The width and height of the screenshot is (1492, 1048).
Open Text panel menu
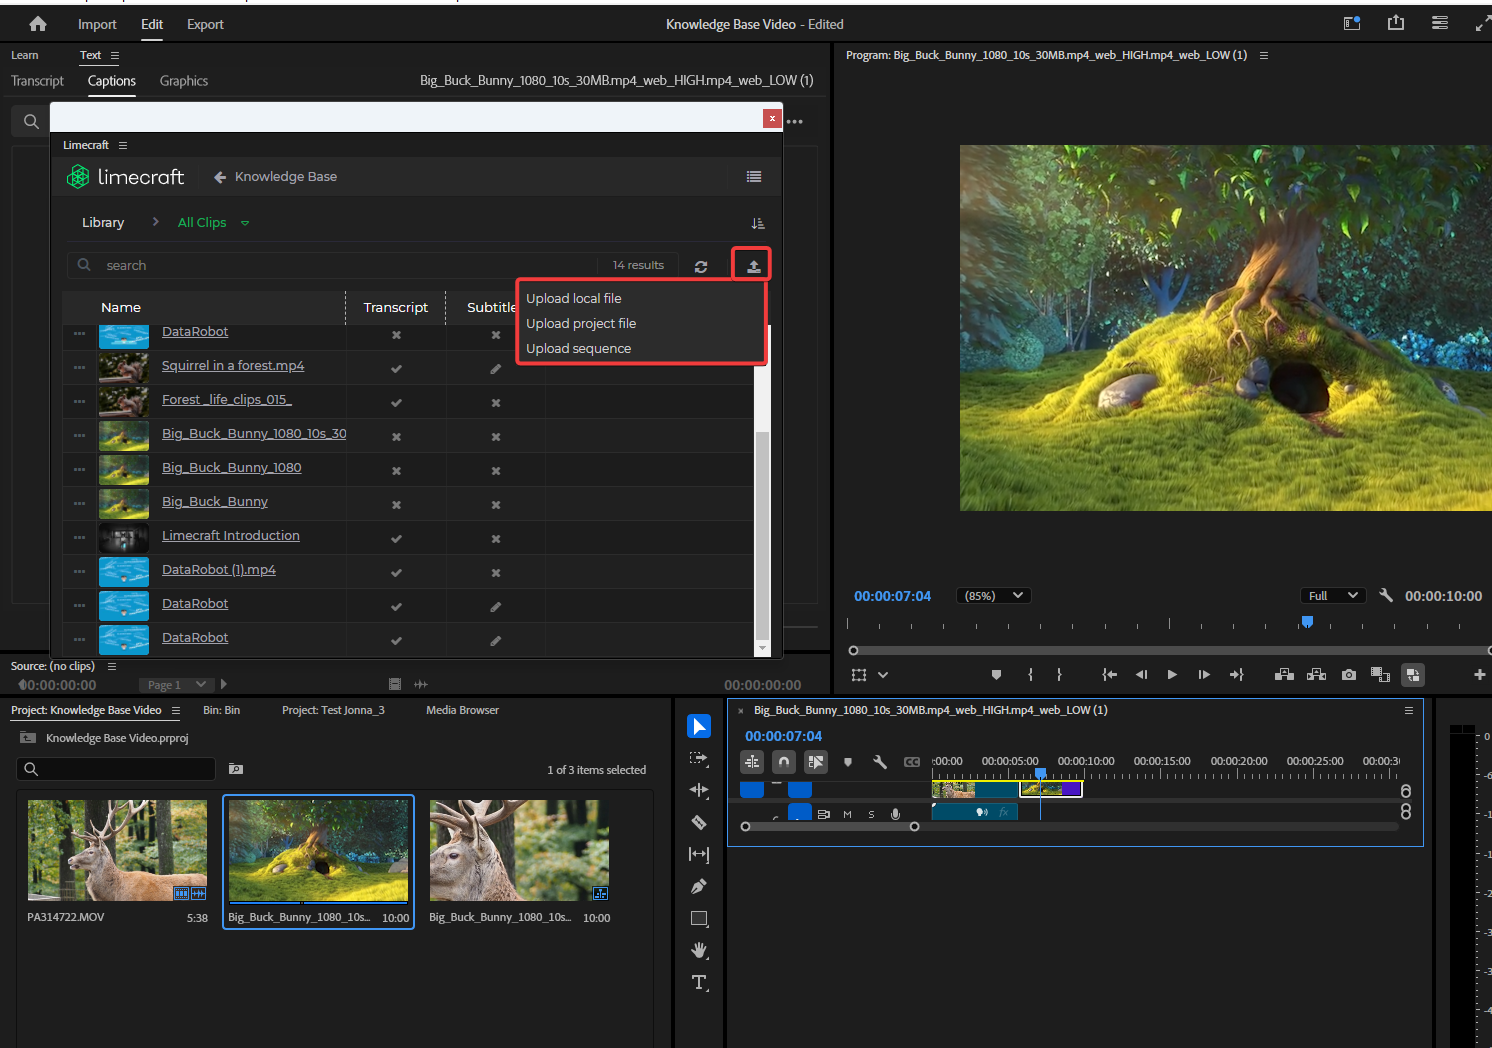click(x=115, y=56)
